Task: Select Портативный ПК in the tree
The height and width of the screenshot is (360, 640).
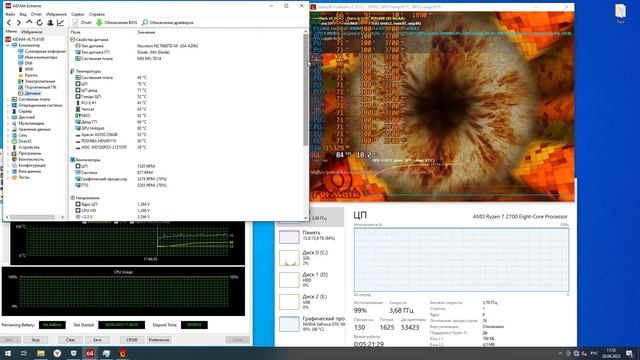Action: 40,87
